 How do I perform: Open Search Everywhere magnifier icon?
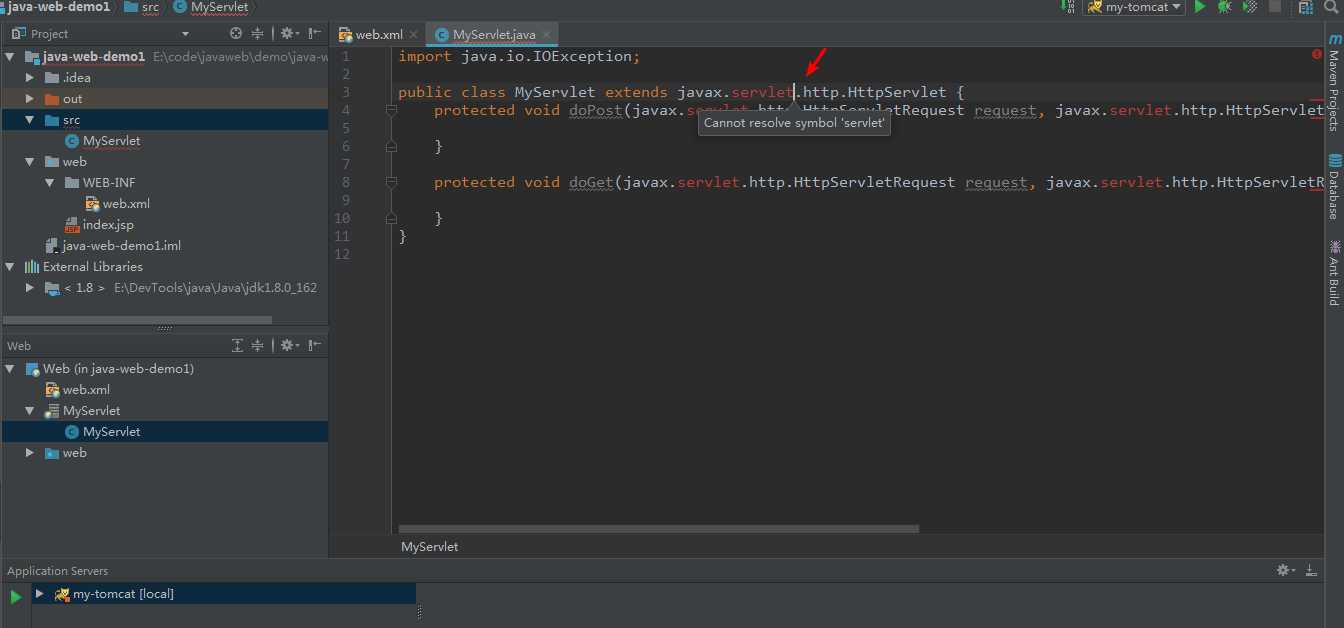point(1333,7)
